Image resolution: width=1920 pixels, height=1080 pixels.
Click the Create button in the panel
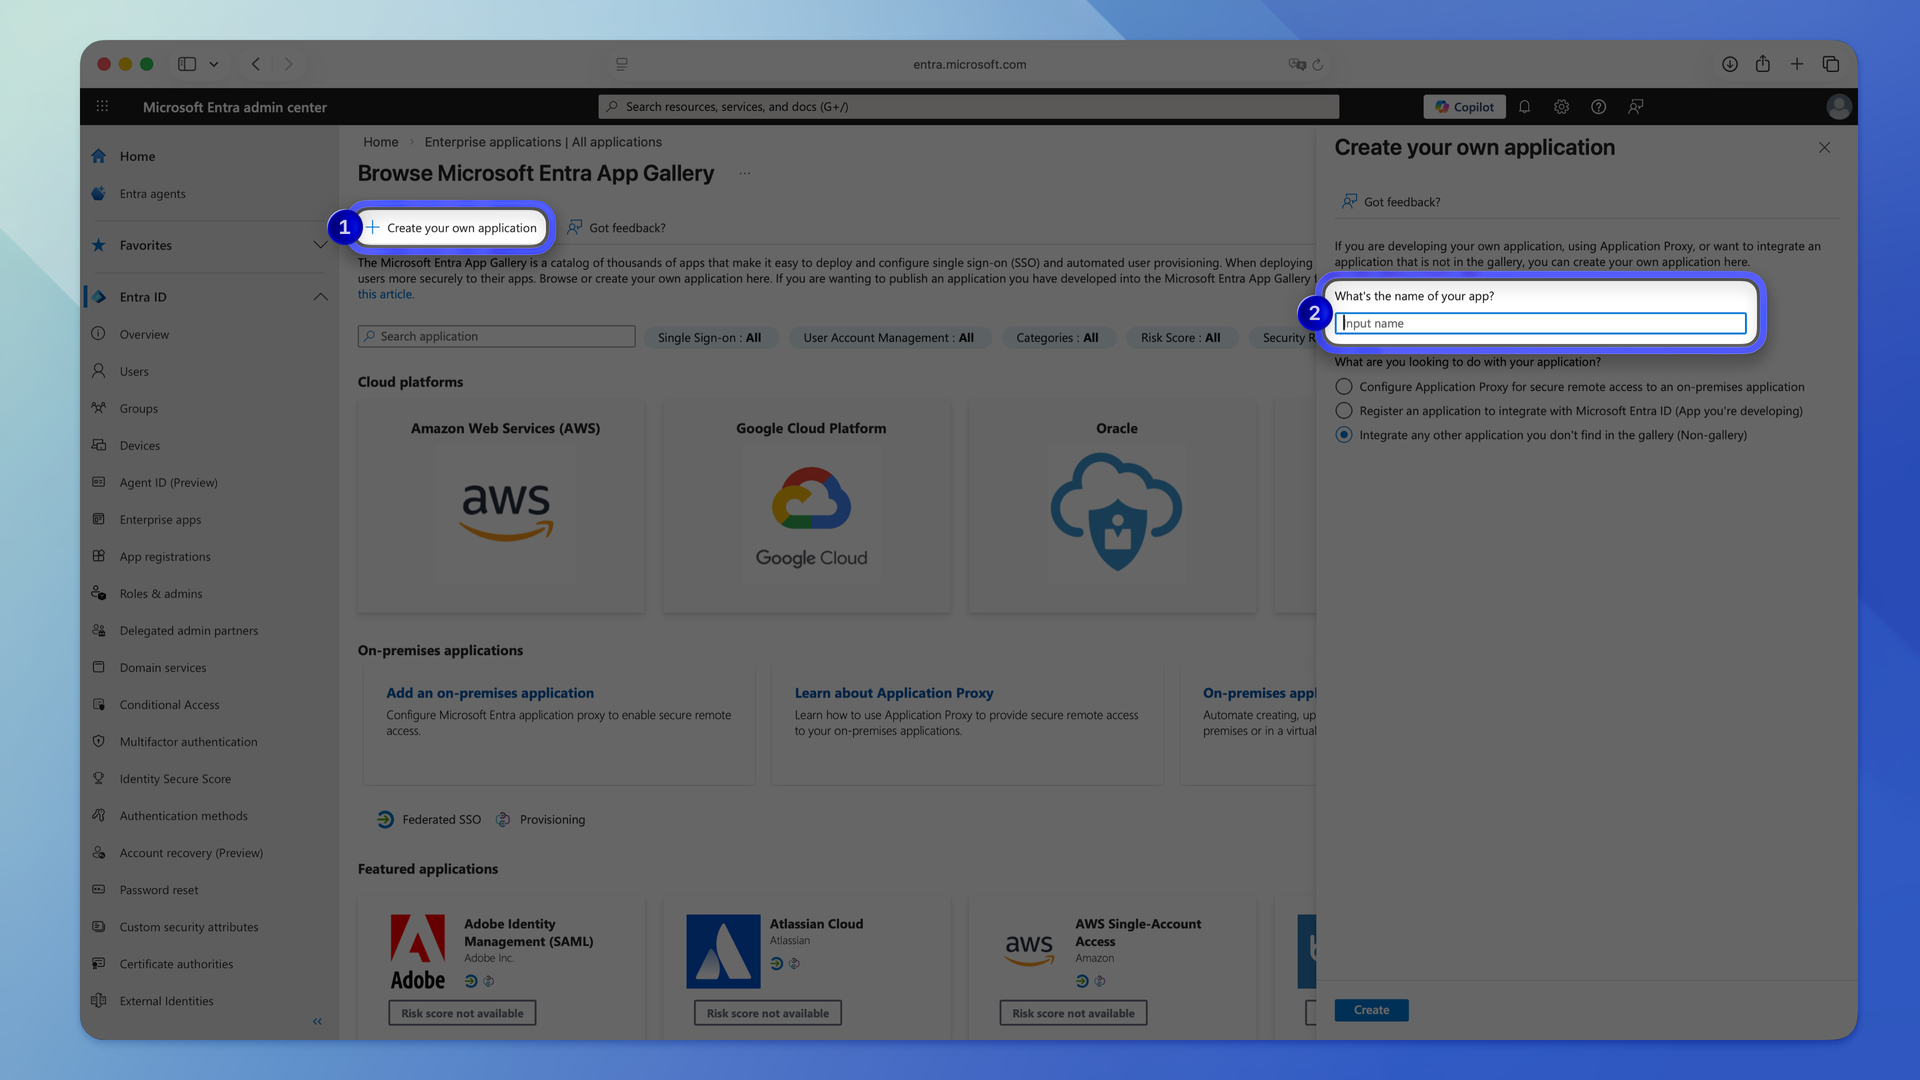point(1371,1010)
